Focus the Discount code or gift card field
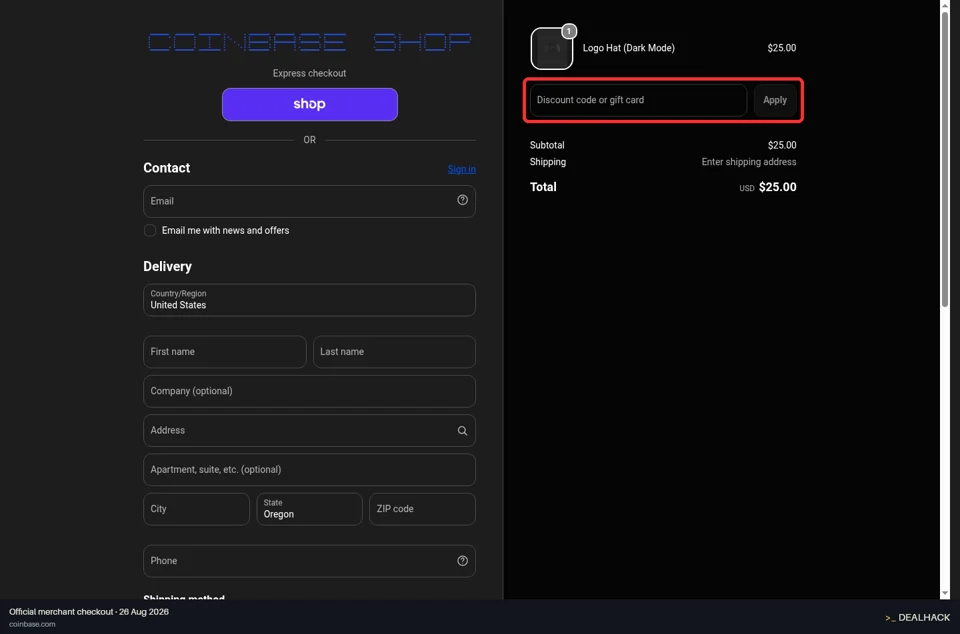 click(638, 100)
